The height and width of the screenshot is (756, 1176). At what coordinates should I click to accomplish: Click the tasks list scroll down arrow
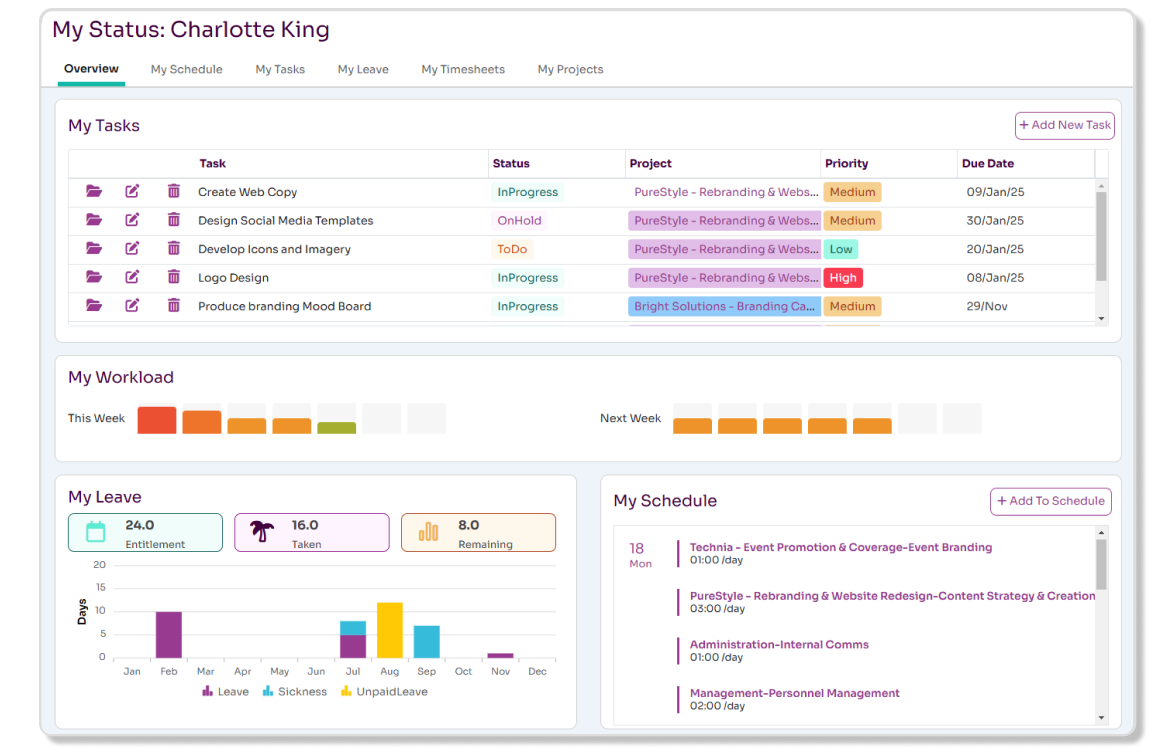[1101, 319]
